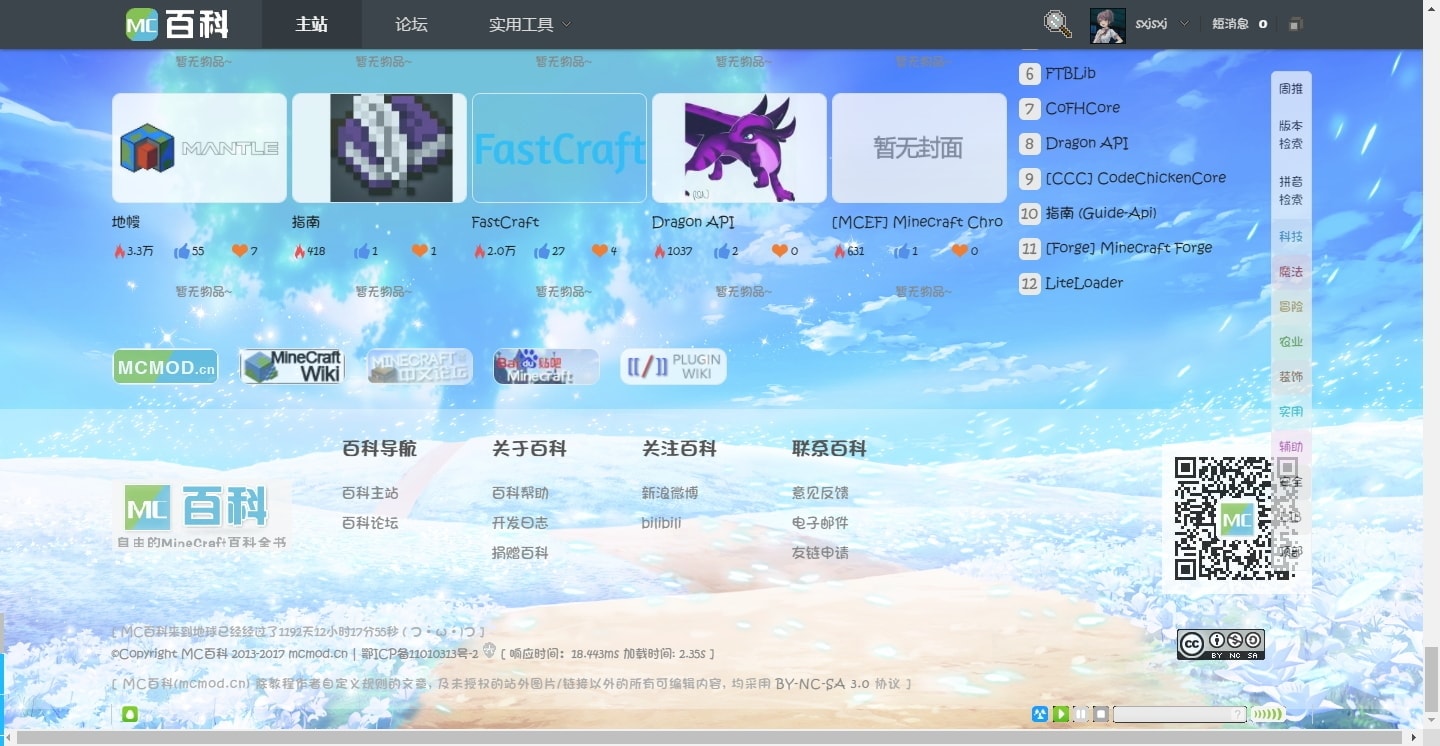Open the sxjsxj user avatar
Viewport: 1440px width, 746px height.
coord(1107,25)
